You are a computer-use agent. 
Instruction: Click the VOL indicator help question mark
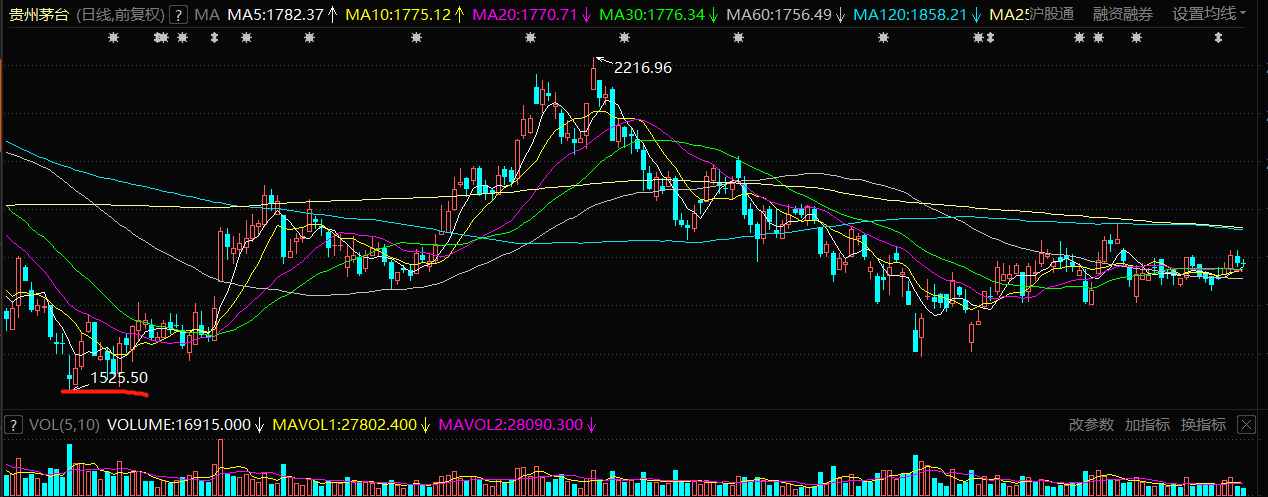[14, 424]
